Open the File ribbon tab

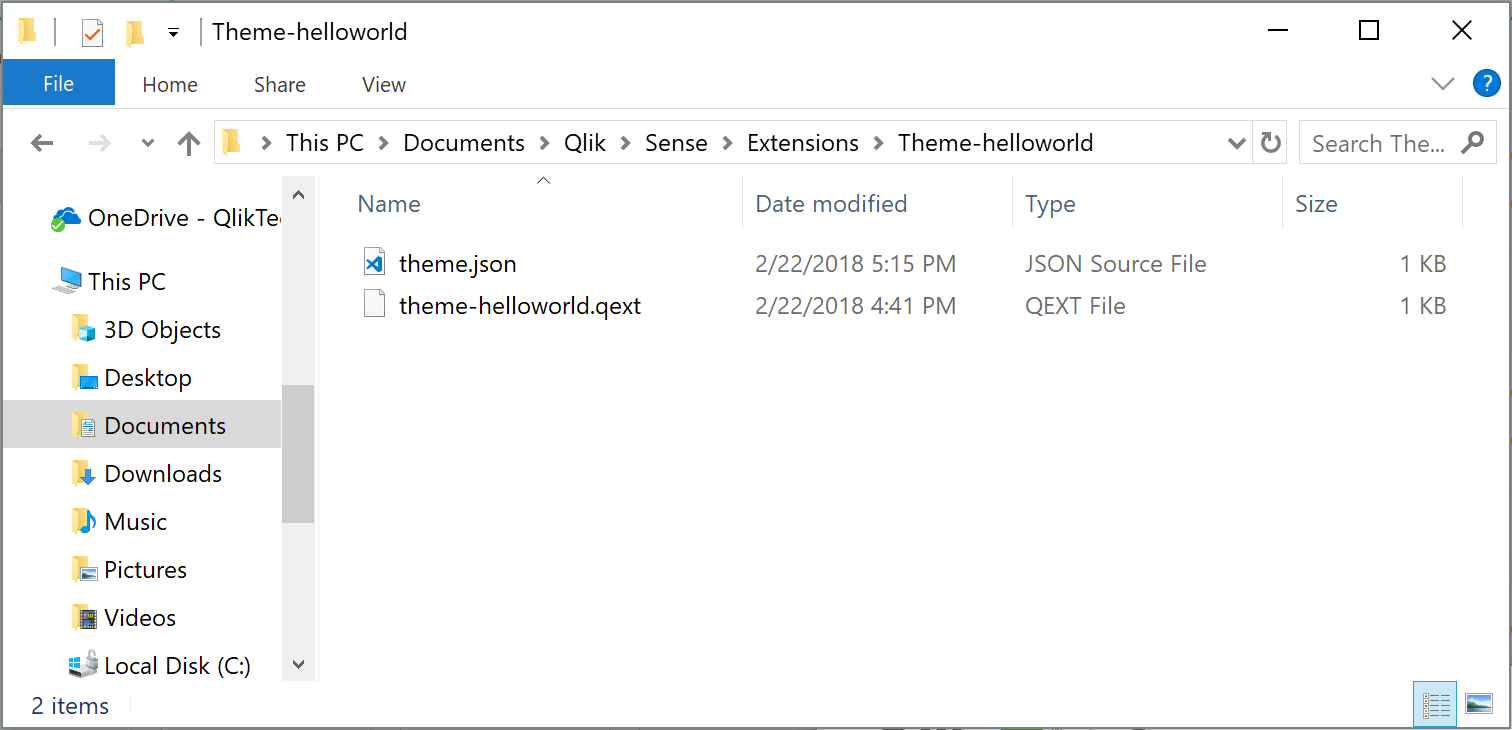pyautogui.click(x=58, y=84)
